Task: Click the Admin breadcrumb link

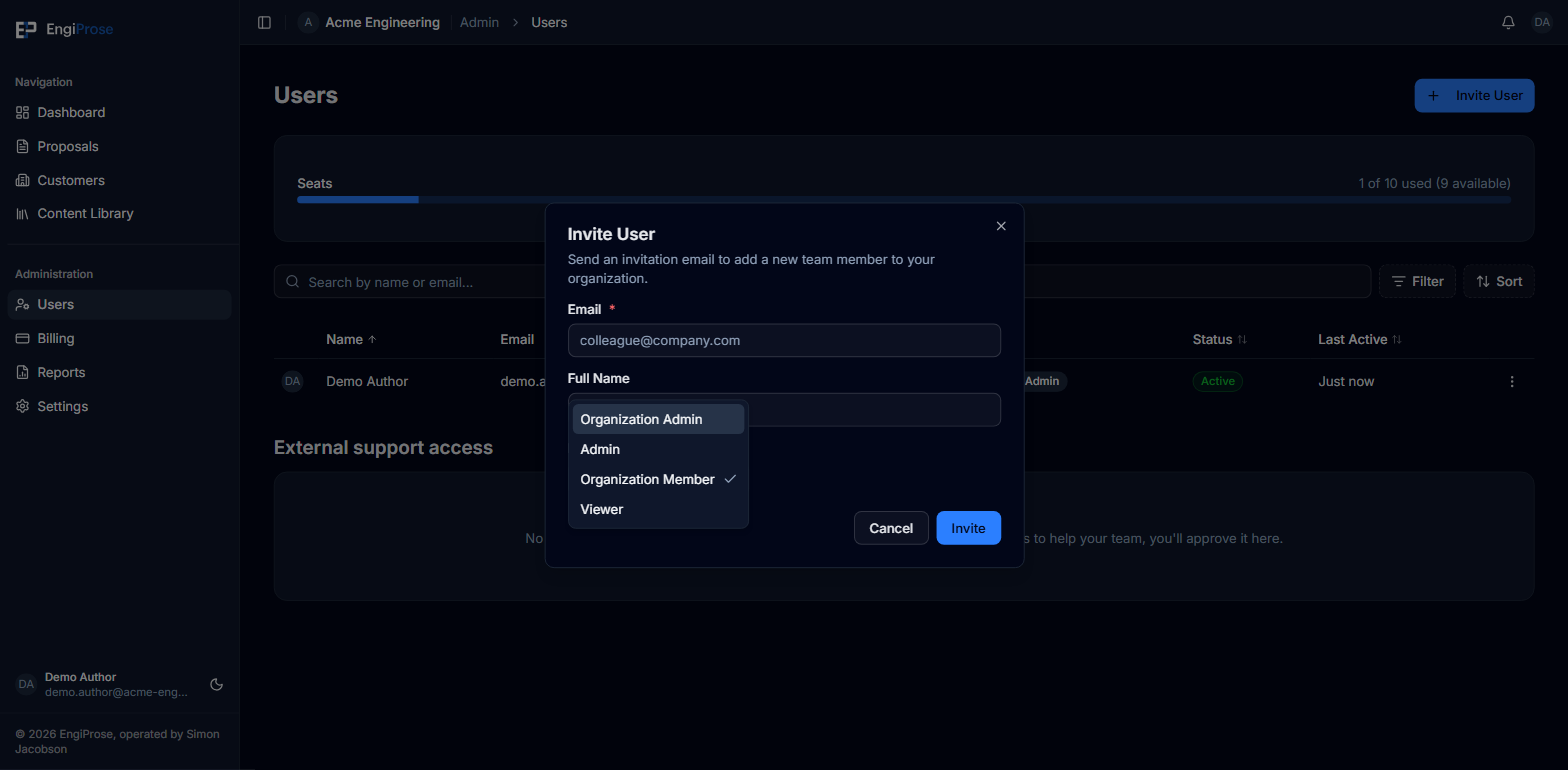Action: 479,22
